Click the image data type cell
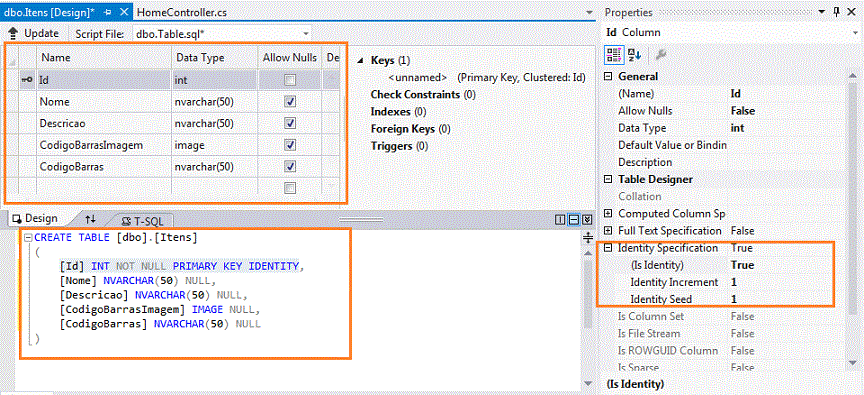 215,145
